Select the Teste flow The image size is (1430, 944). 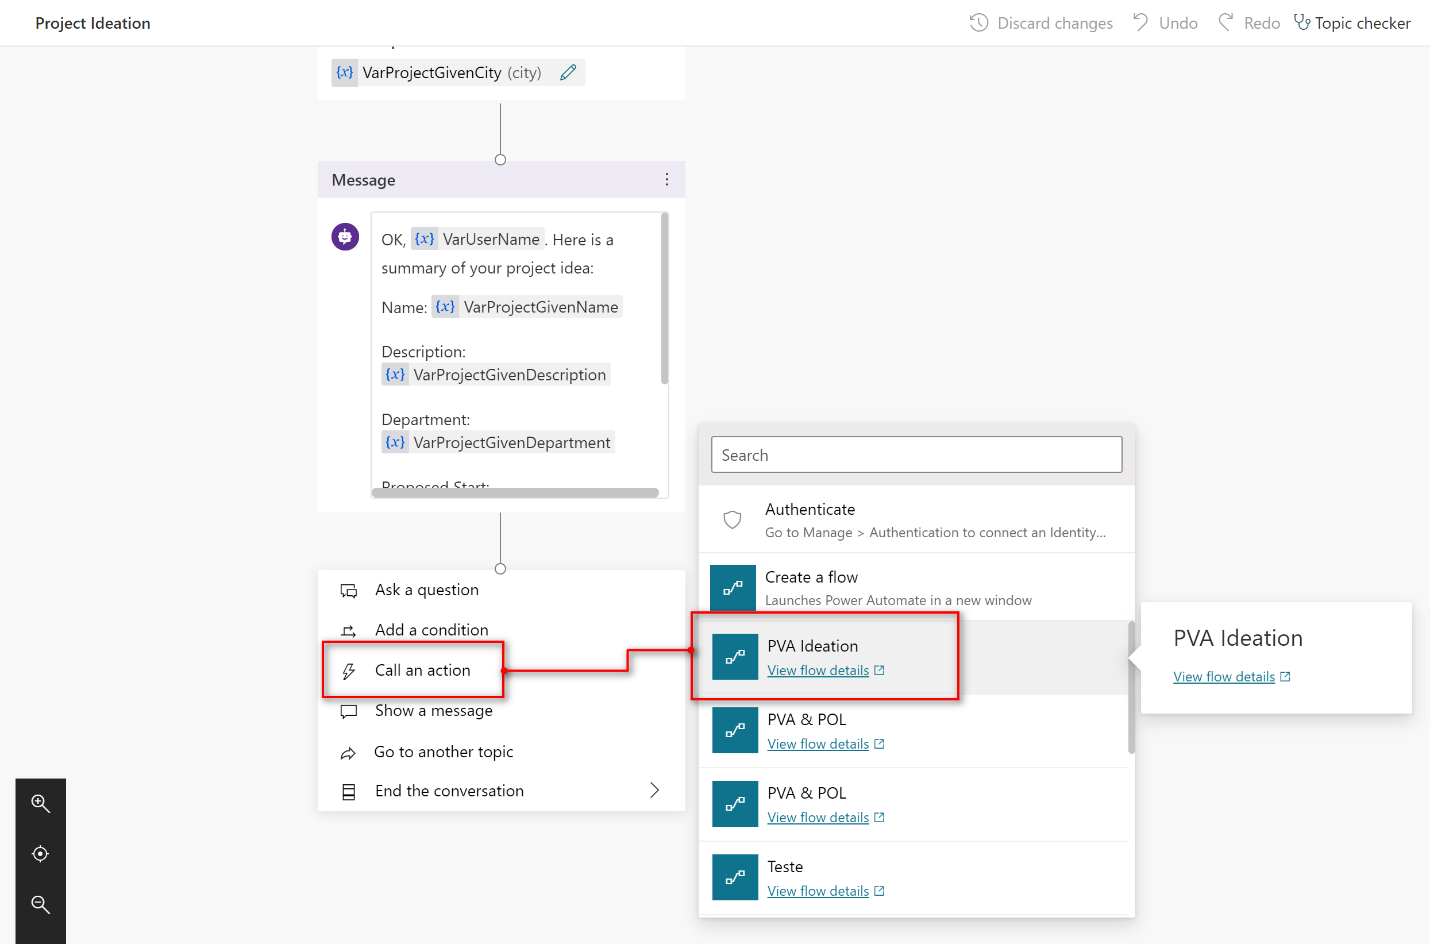tap(913, 878)
